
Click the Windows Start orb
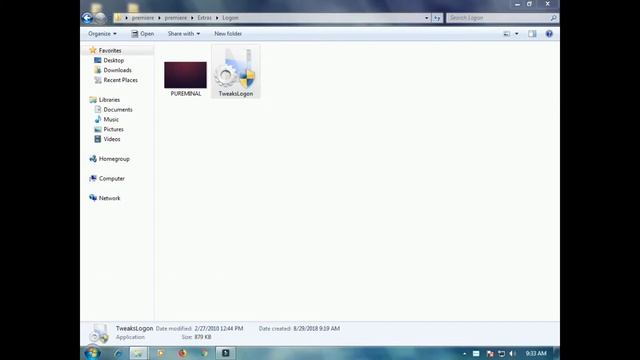pyautogui.click(x=92, y=353)
